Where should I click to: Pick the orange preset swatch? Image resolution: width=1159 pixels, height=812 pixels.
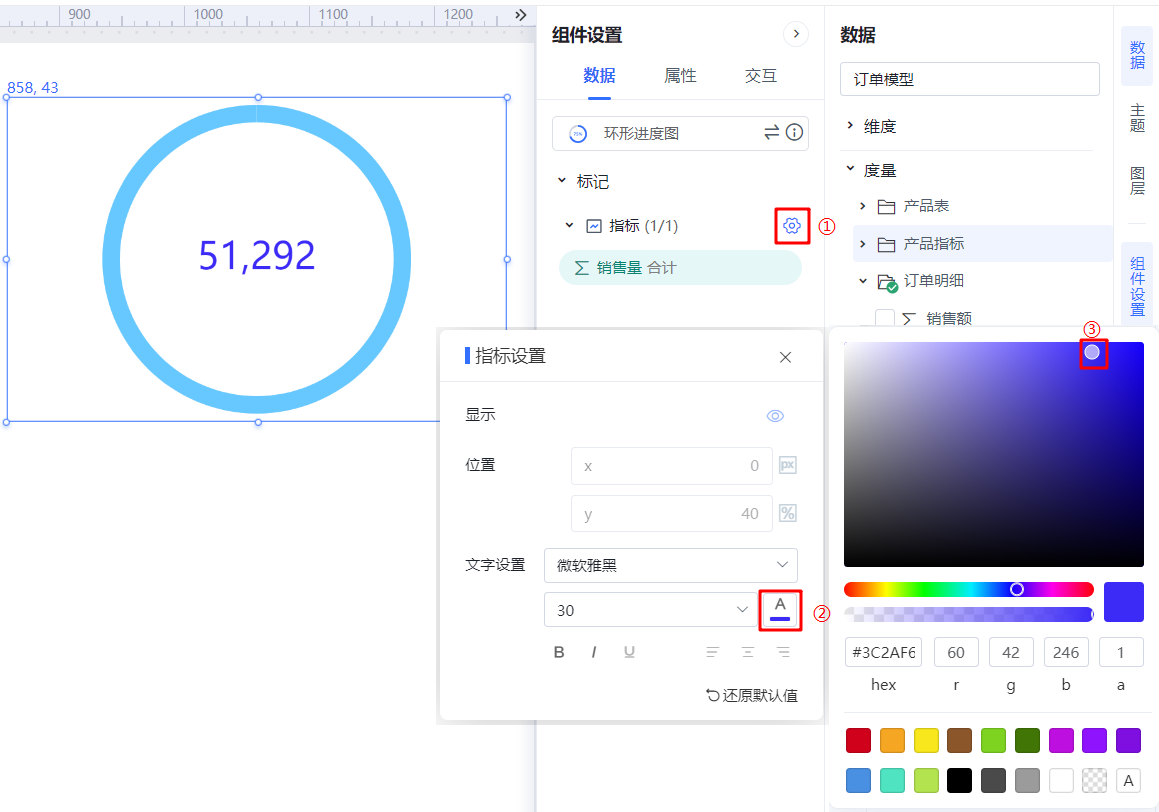click(x=892, y=740)
